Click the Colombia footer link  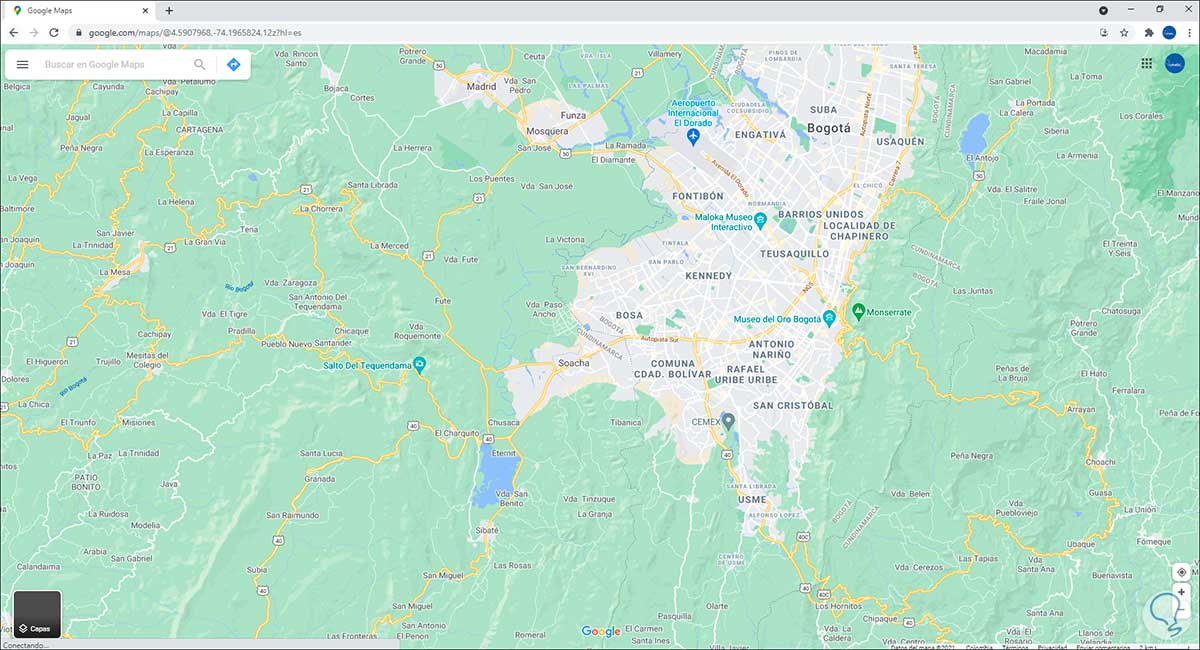[979, 647]
